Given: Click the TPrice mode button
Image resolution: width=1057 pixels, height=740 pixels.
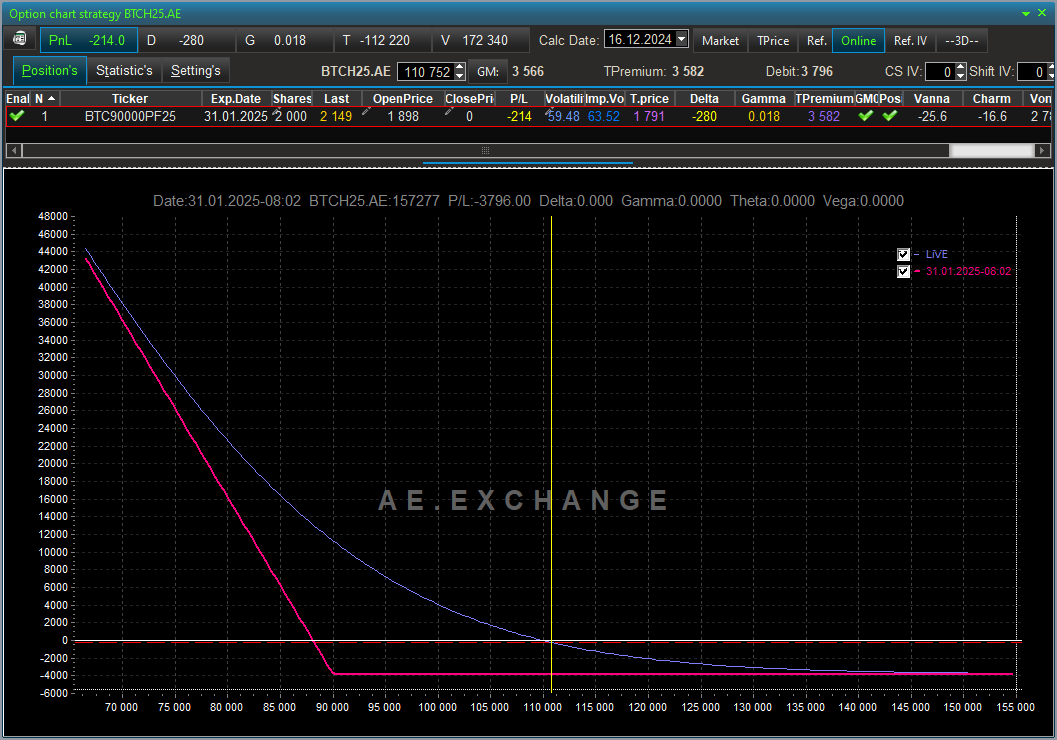Looking at the screenshot, I should tap(773, 40).
